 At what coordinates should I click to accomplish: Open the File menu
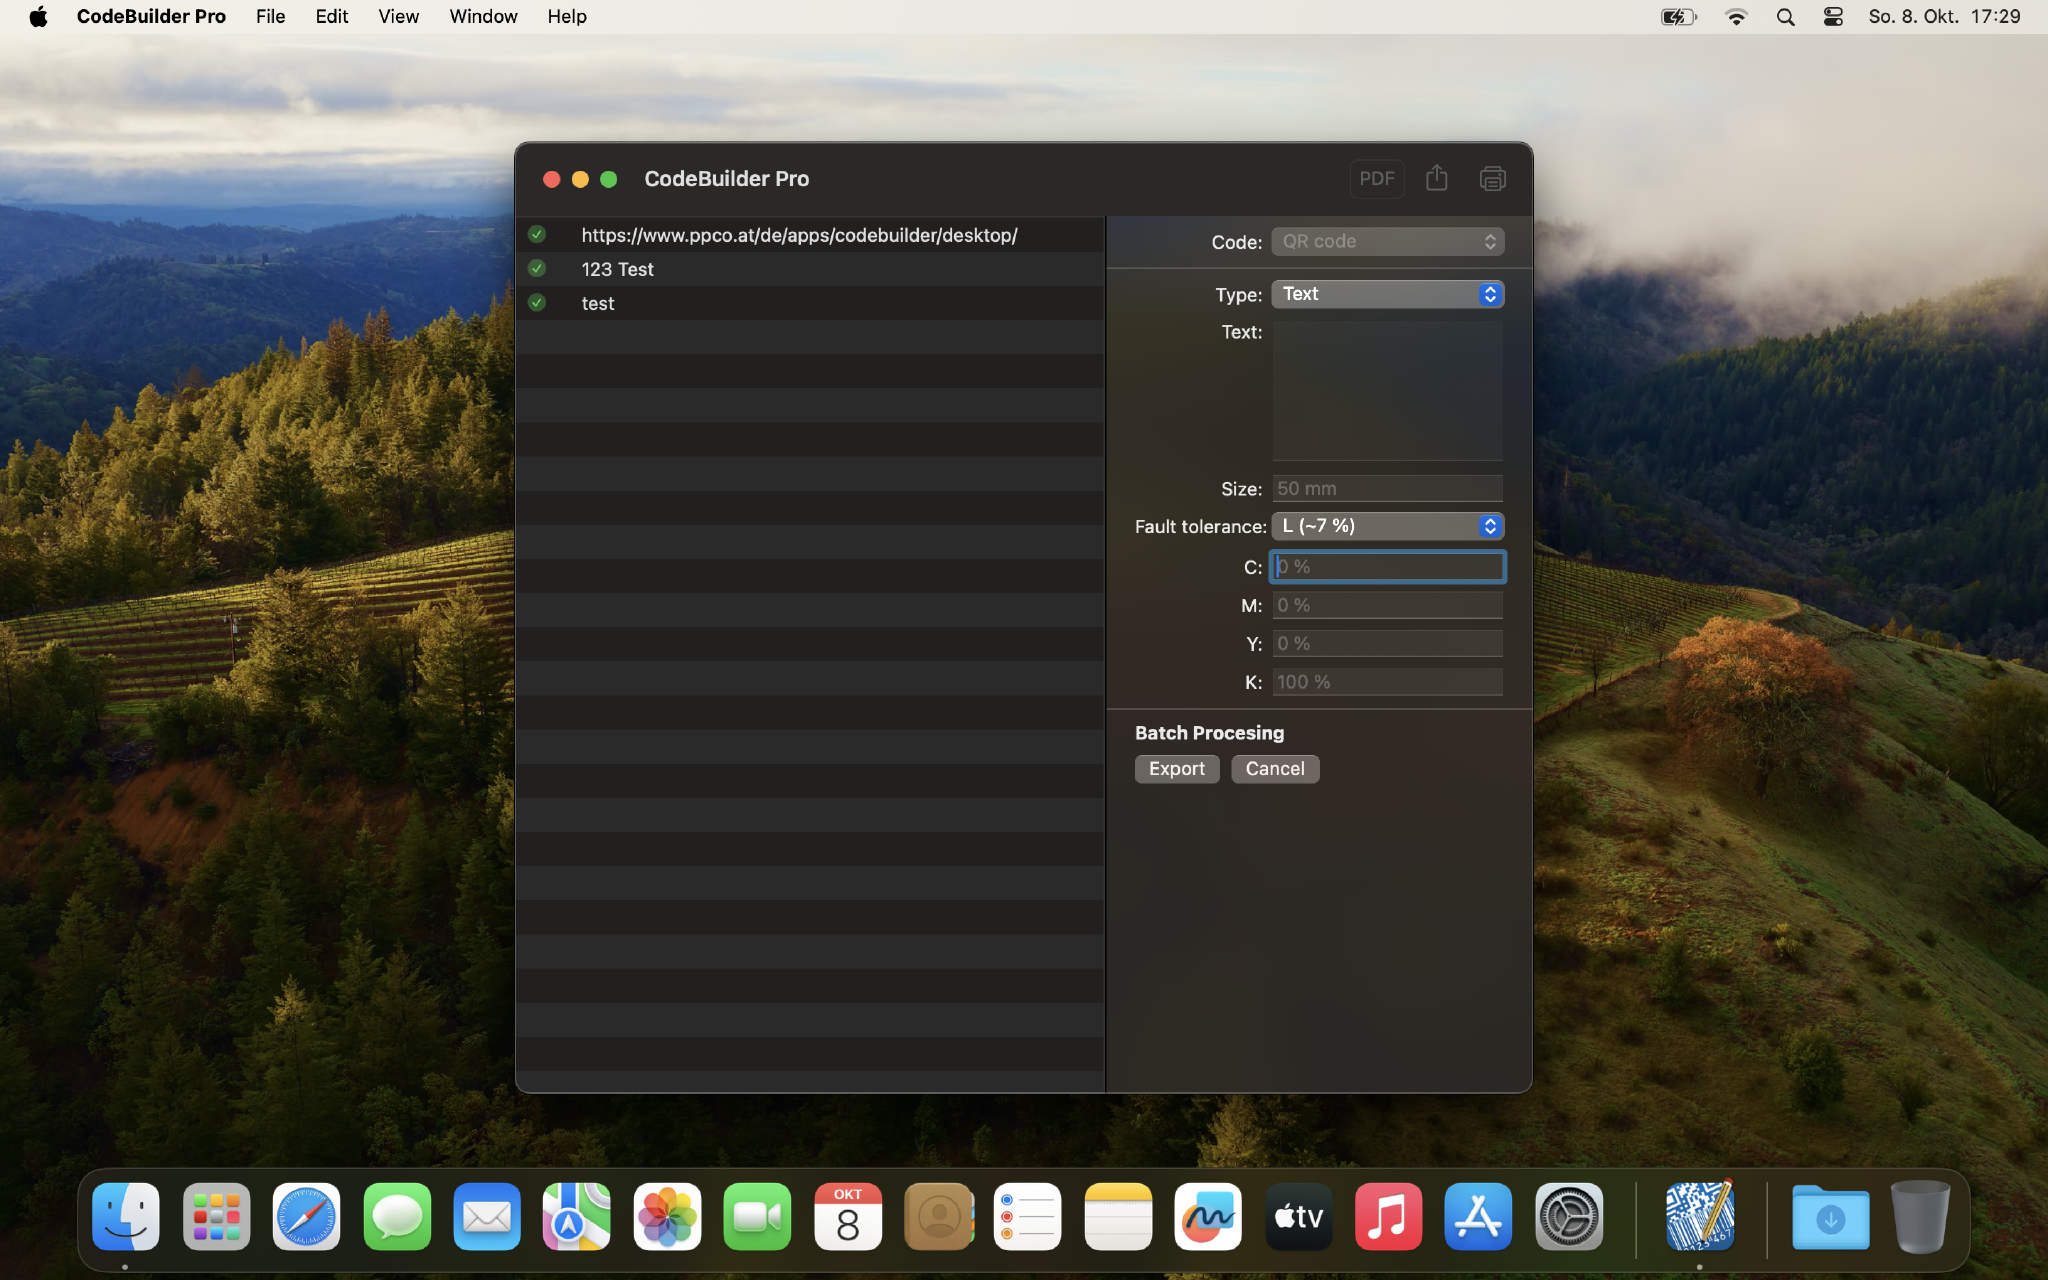270,17
